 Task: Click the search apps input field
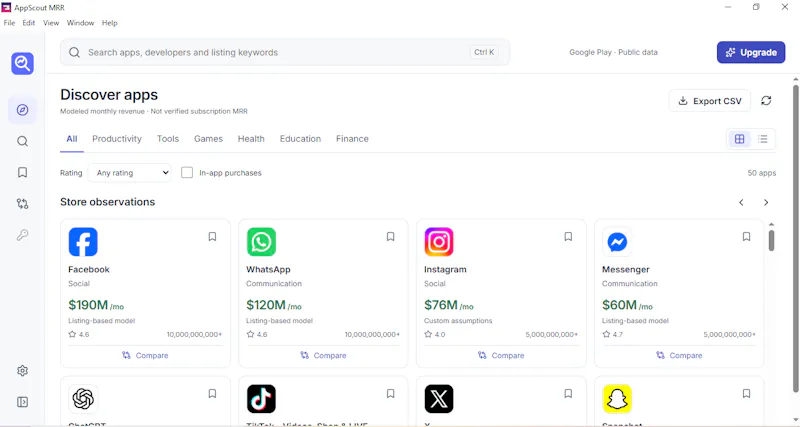[285, 52]
